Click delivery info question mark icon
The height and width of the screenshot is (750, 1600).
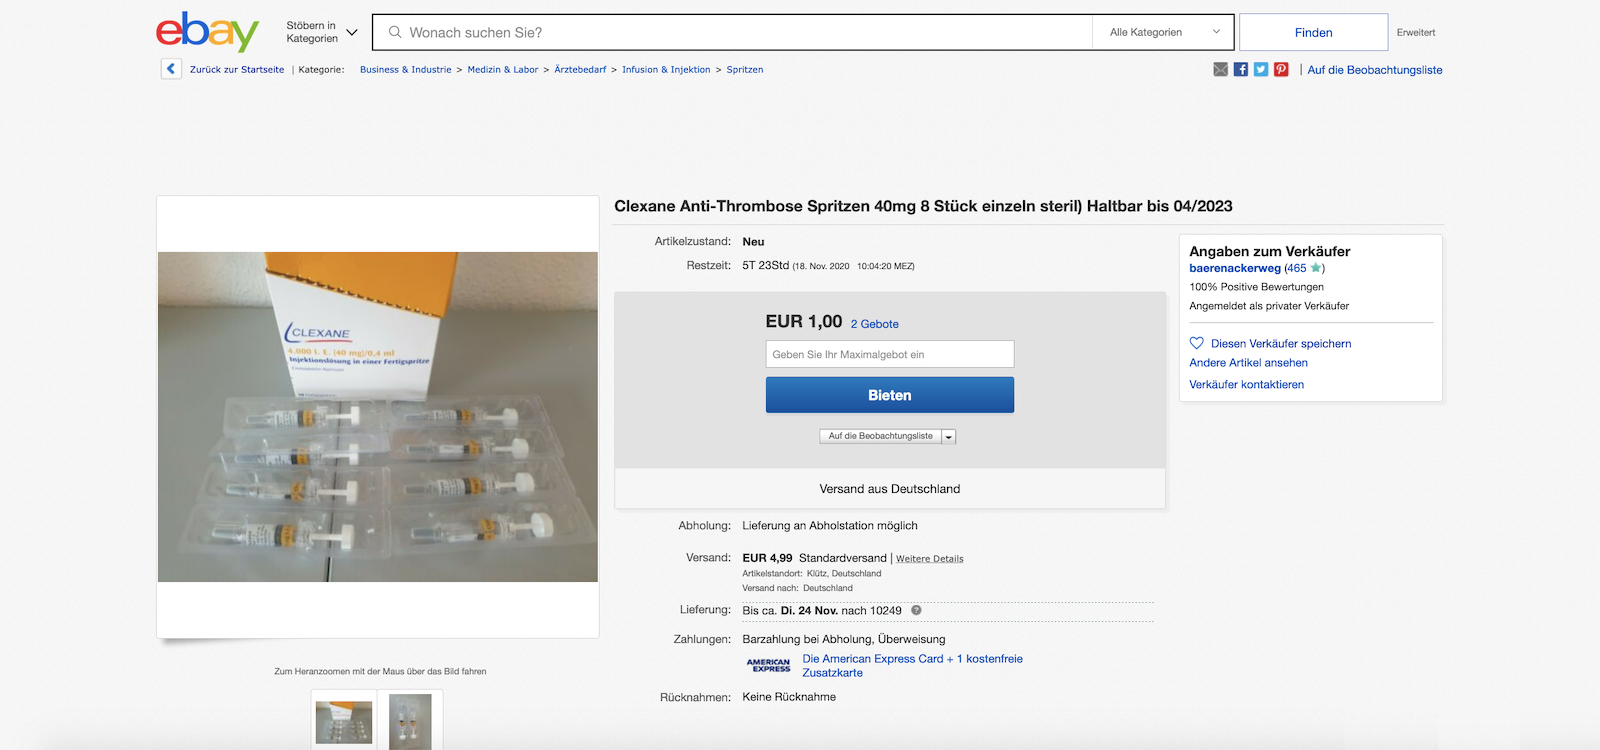[916, 610]
